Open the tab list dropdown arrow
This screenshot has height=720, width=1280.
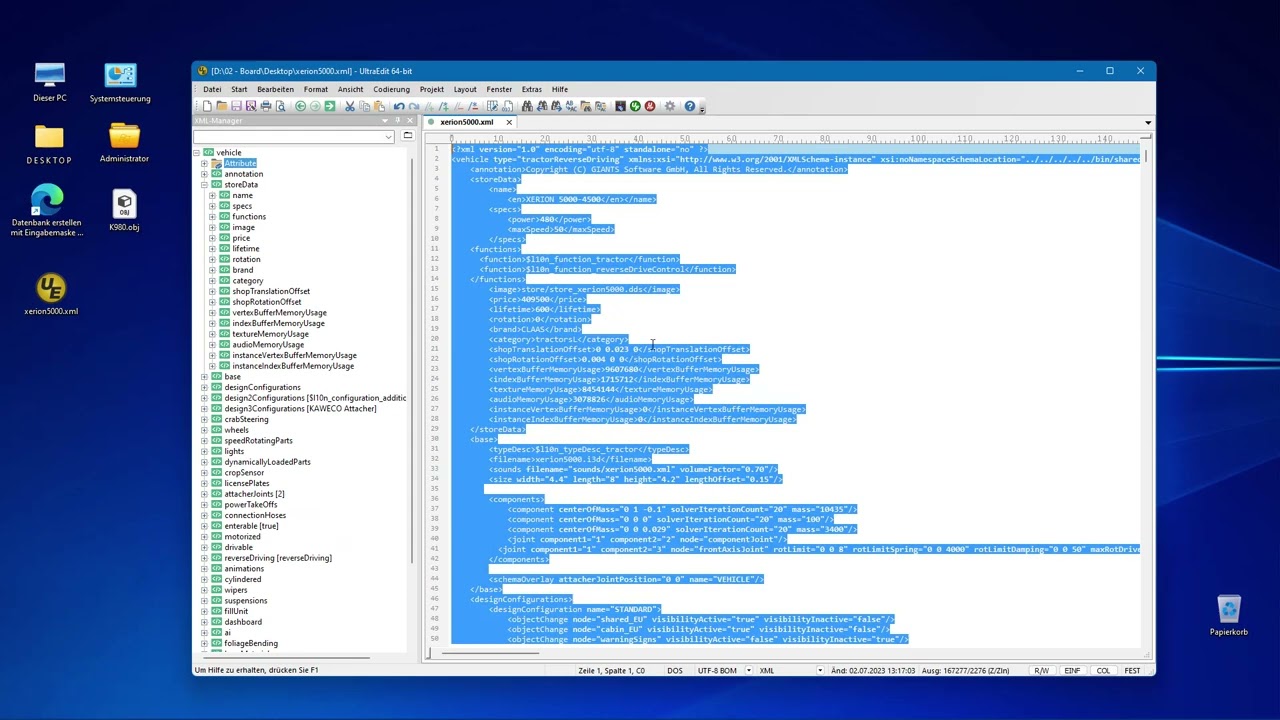point(1147,122)
